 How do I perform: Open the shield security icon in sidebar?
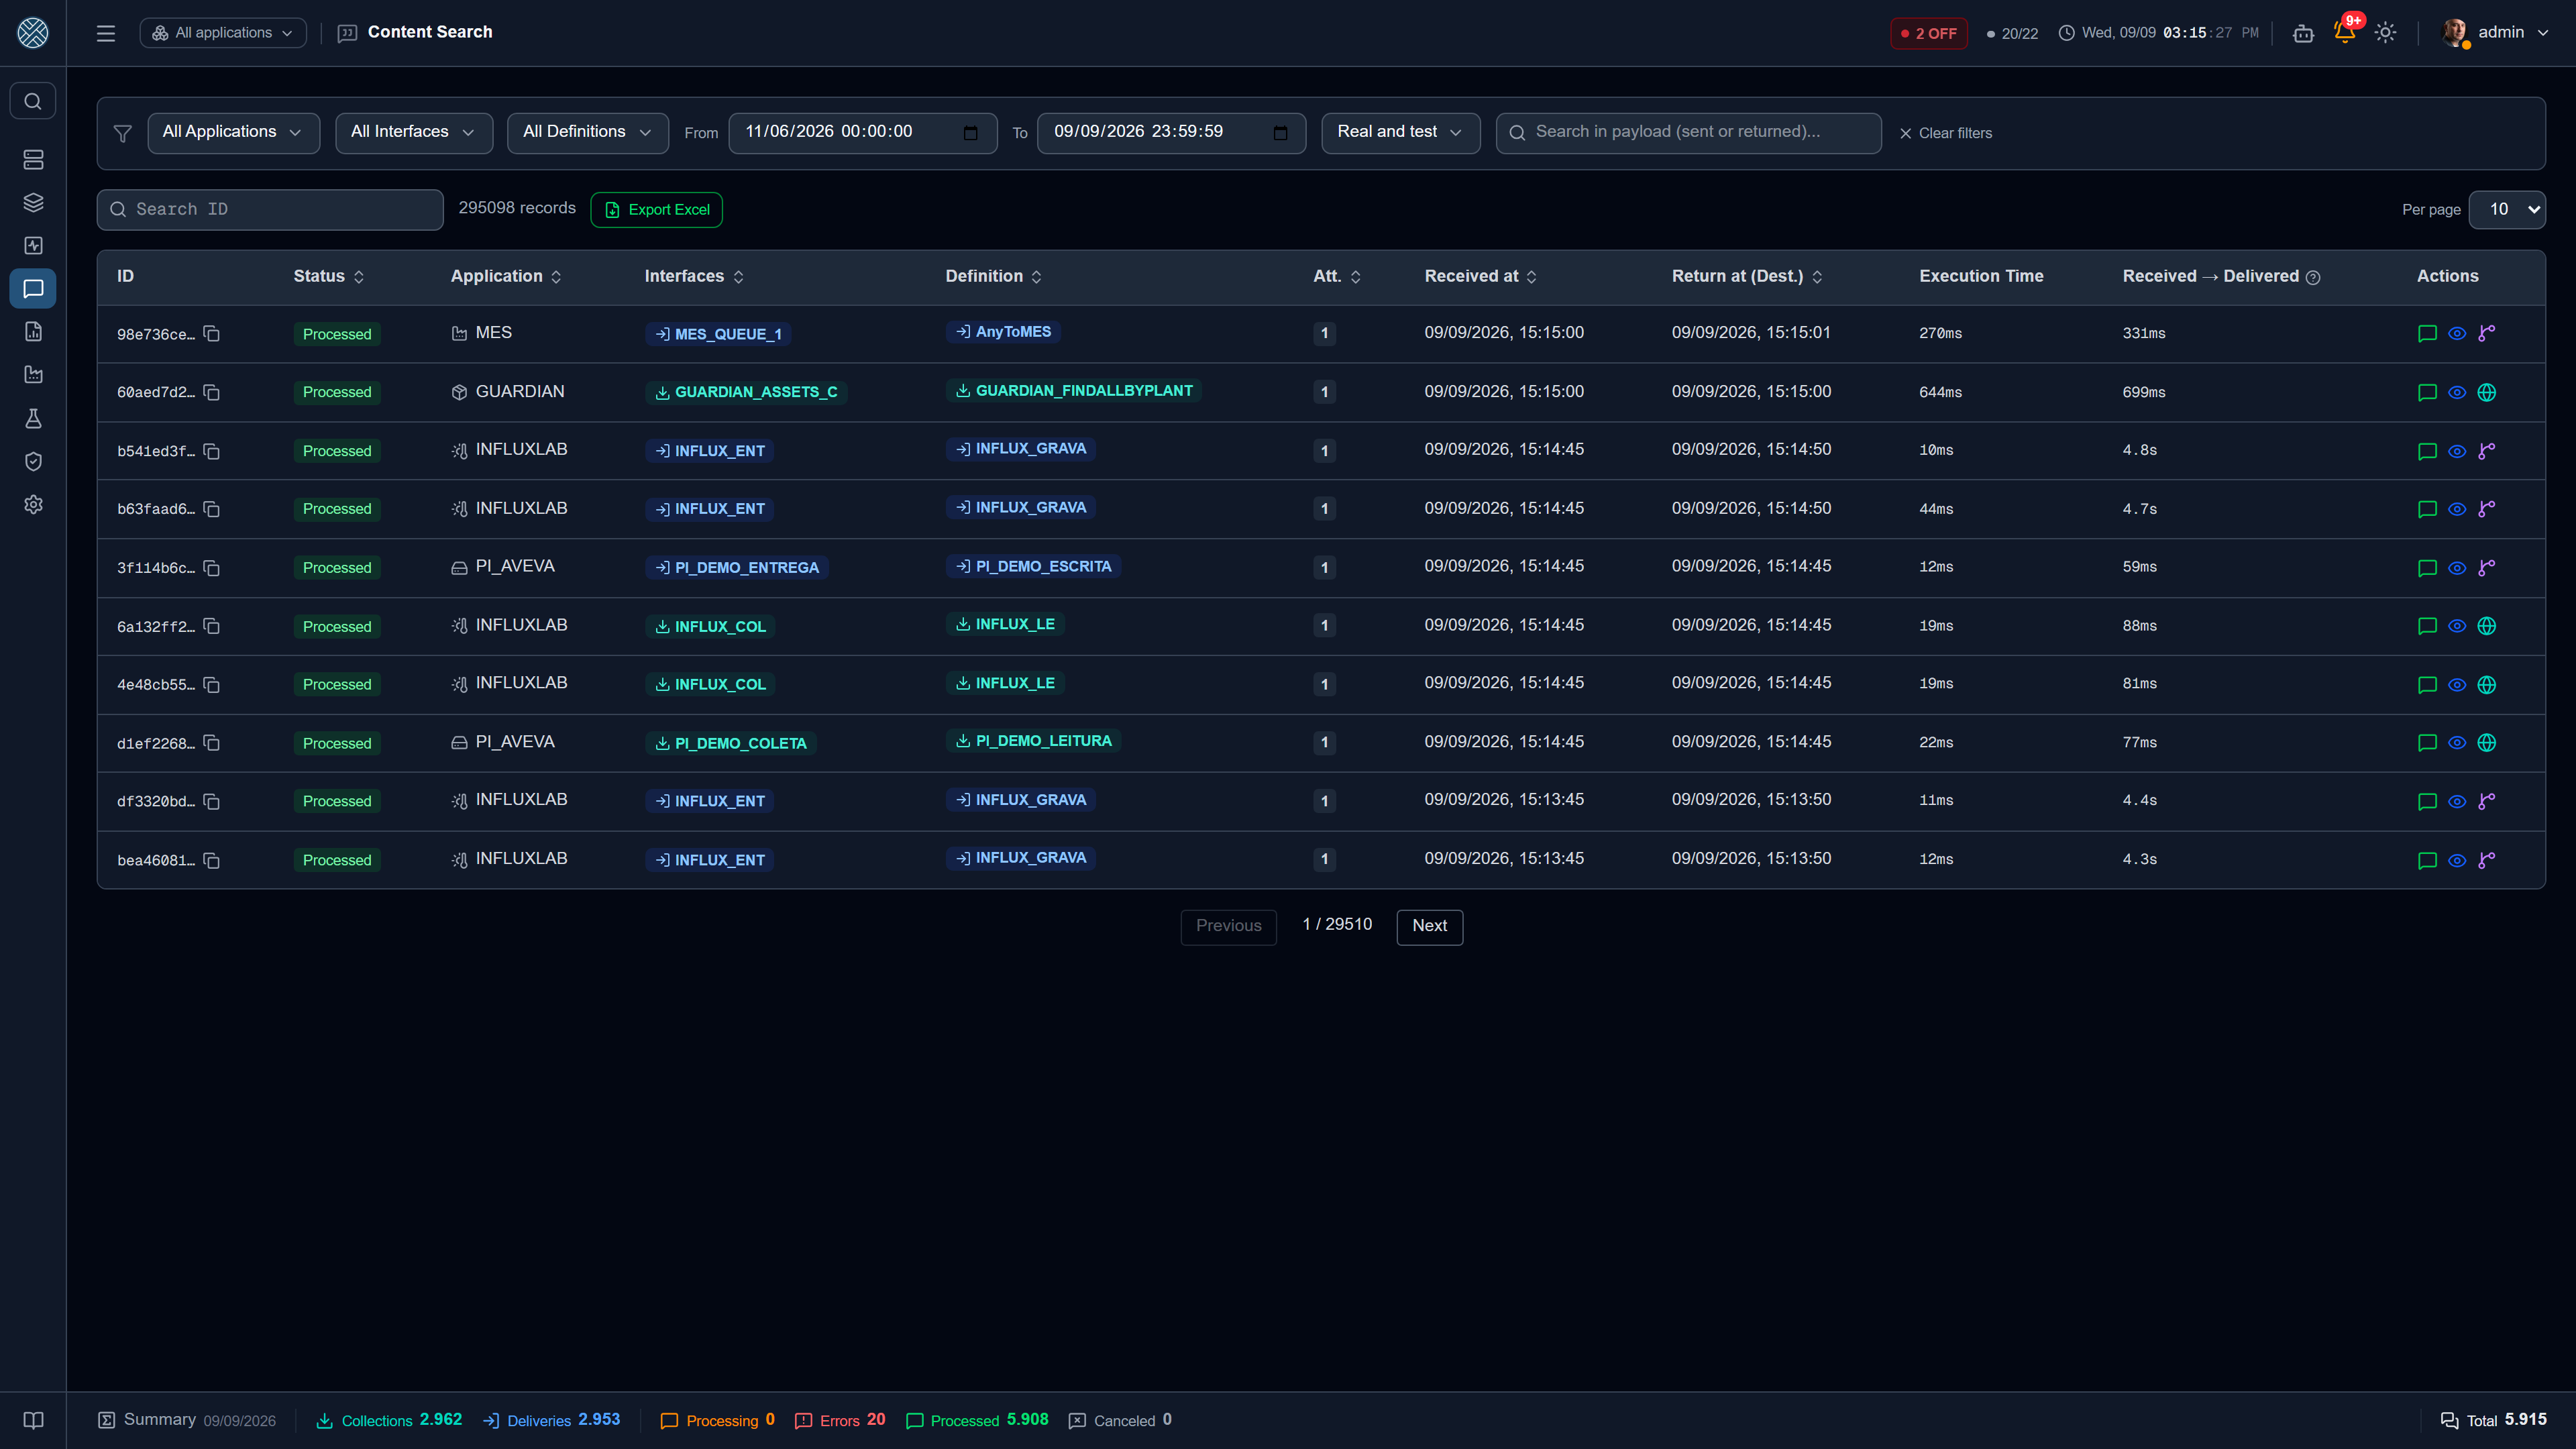coord(33,462)
